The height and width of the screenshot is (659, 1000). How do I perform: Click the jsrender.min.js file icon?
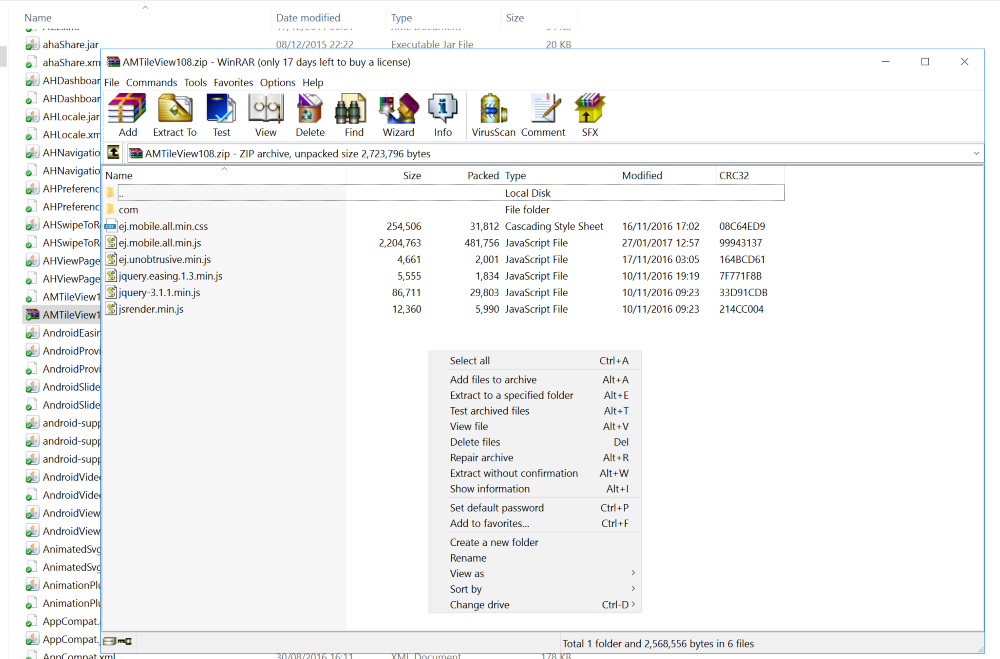pyautogui.click(x=111, y=309)
